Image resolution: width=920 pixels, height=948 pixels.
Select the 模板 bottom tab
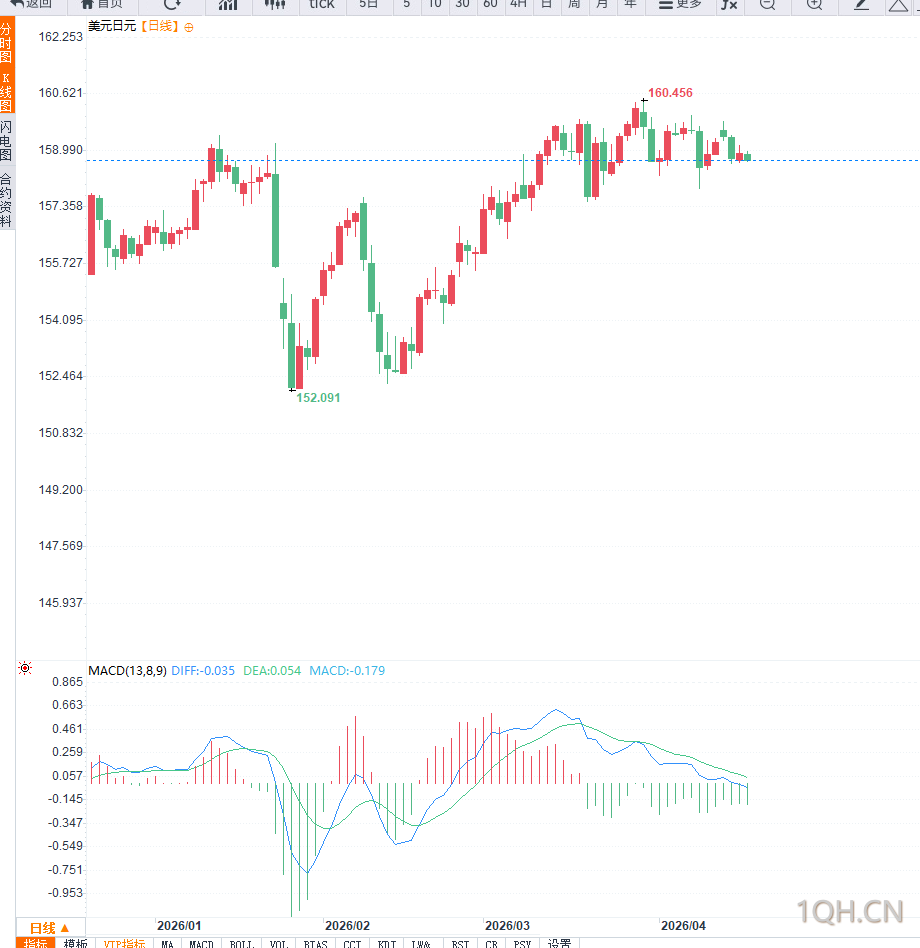(76, 943)
